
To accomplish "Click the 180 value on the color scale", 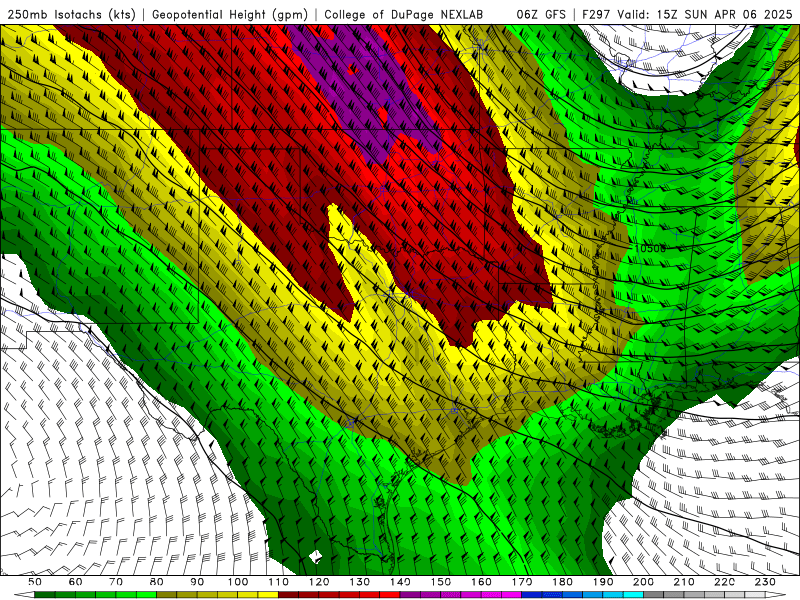I will [x=562, y=582].
